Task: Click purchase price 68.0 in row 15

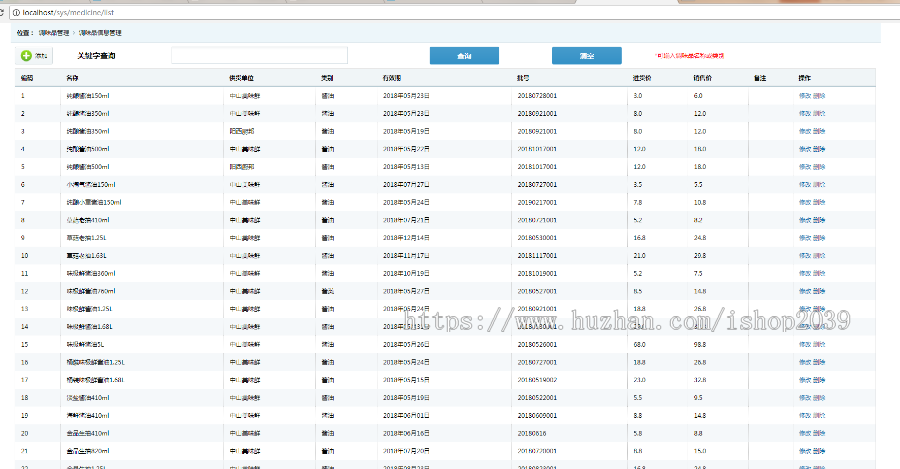Action: pos(639,344)
